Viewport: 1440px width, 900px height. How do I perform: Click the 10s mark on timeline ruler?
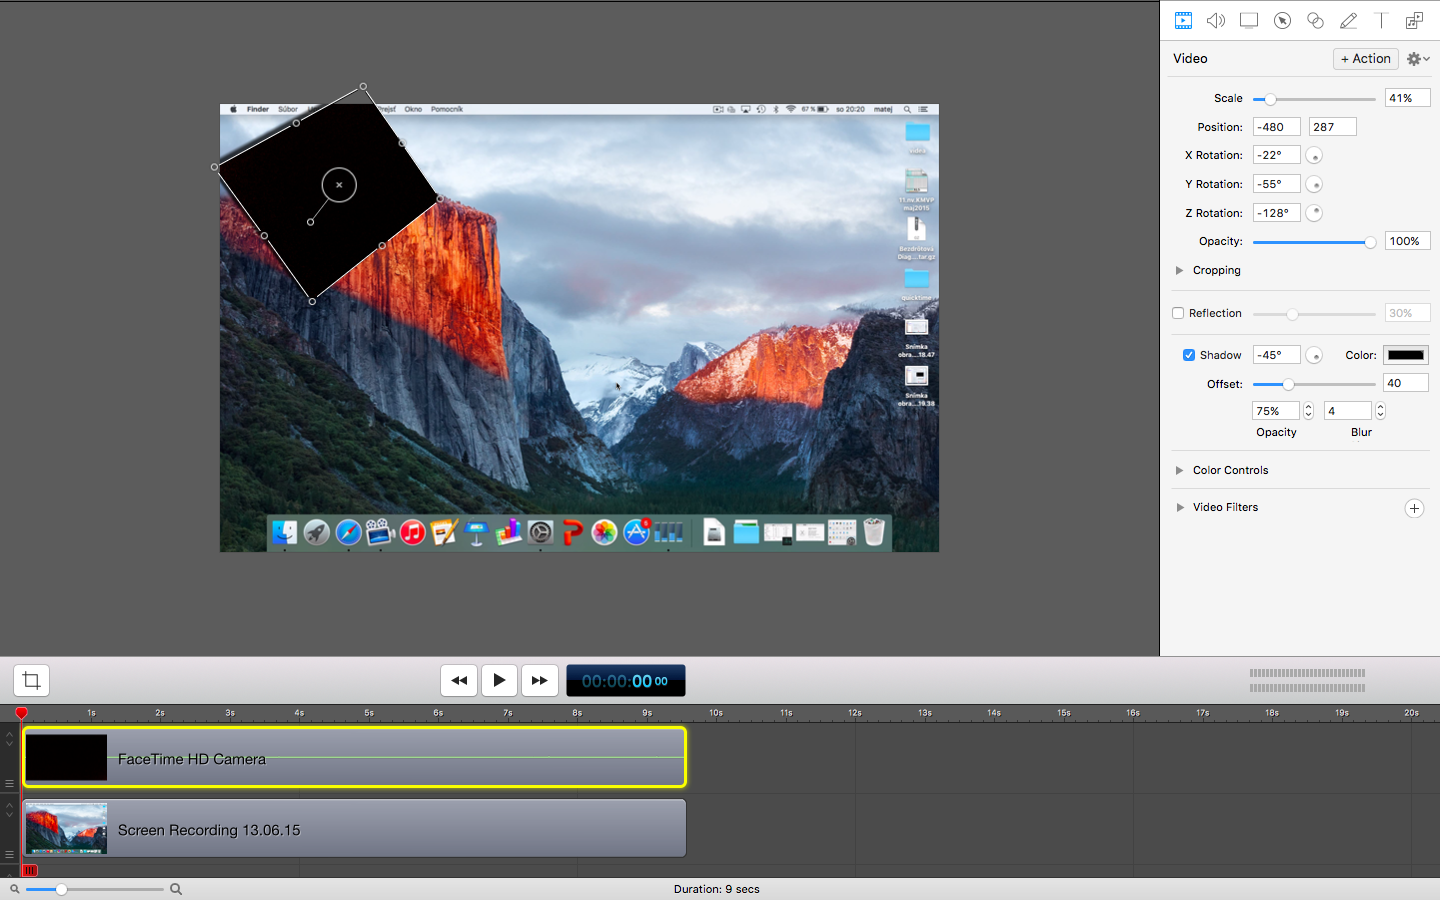point(716,713)
